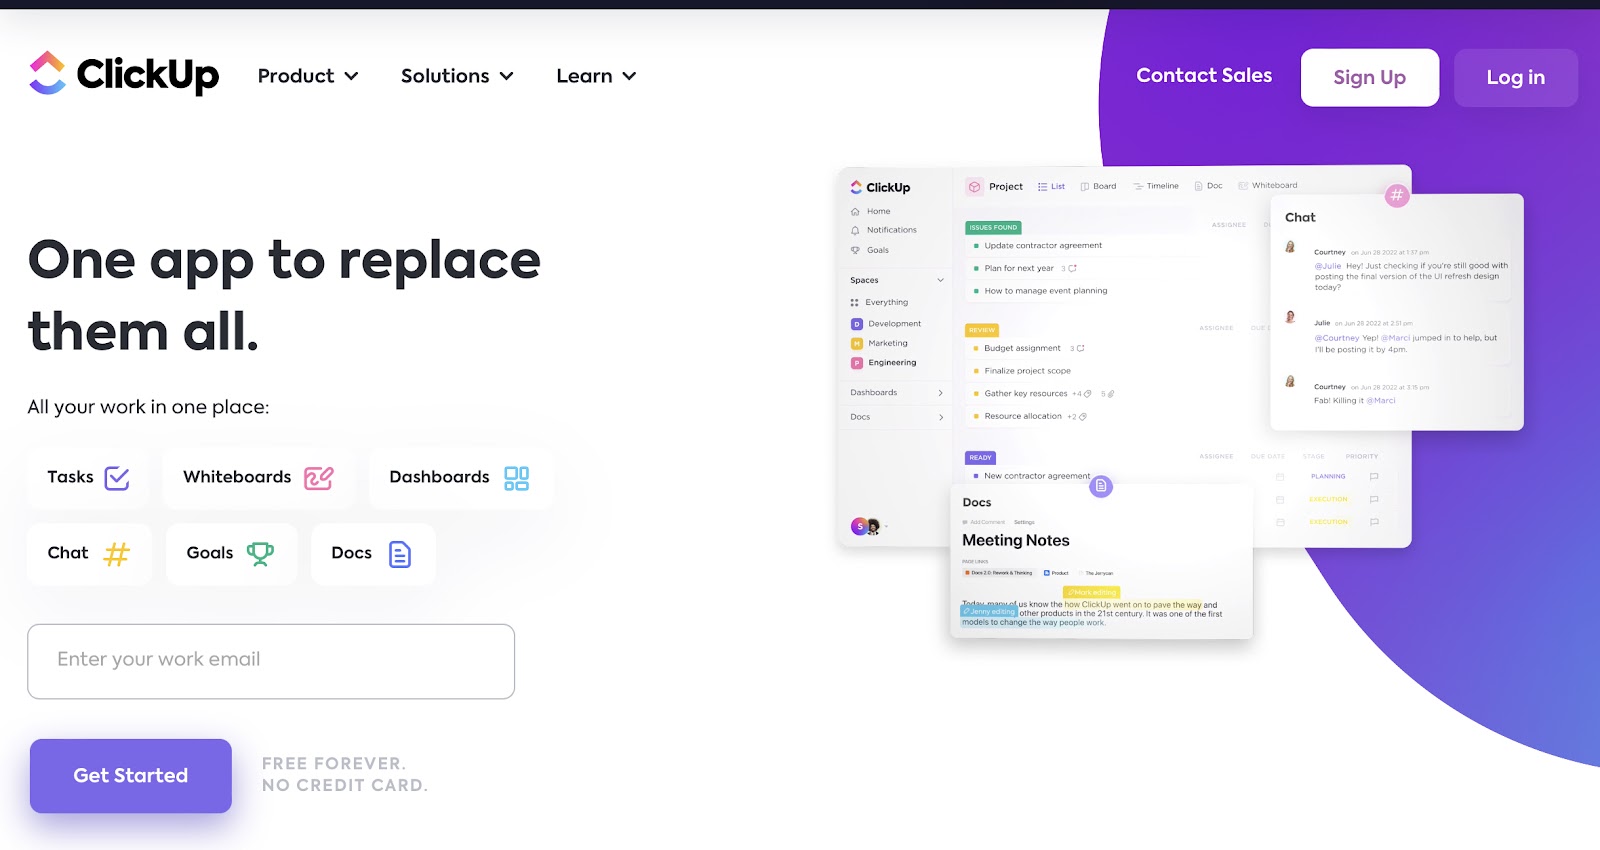Click the purple document badge above Docs card
The image size is (1600, 850).
(x=1101, y=487)
